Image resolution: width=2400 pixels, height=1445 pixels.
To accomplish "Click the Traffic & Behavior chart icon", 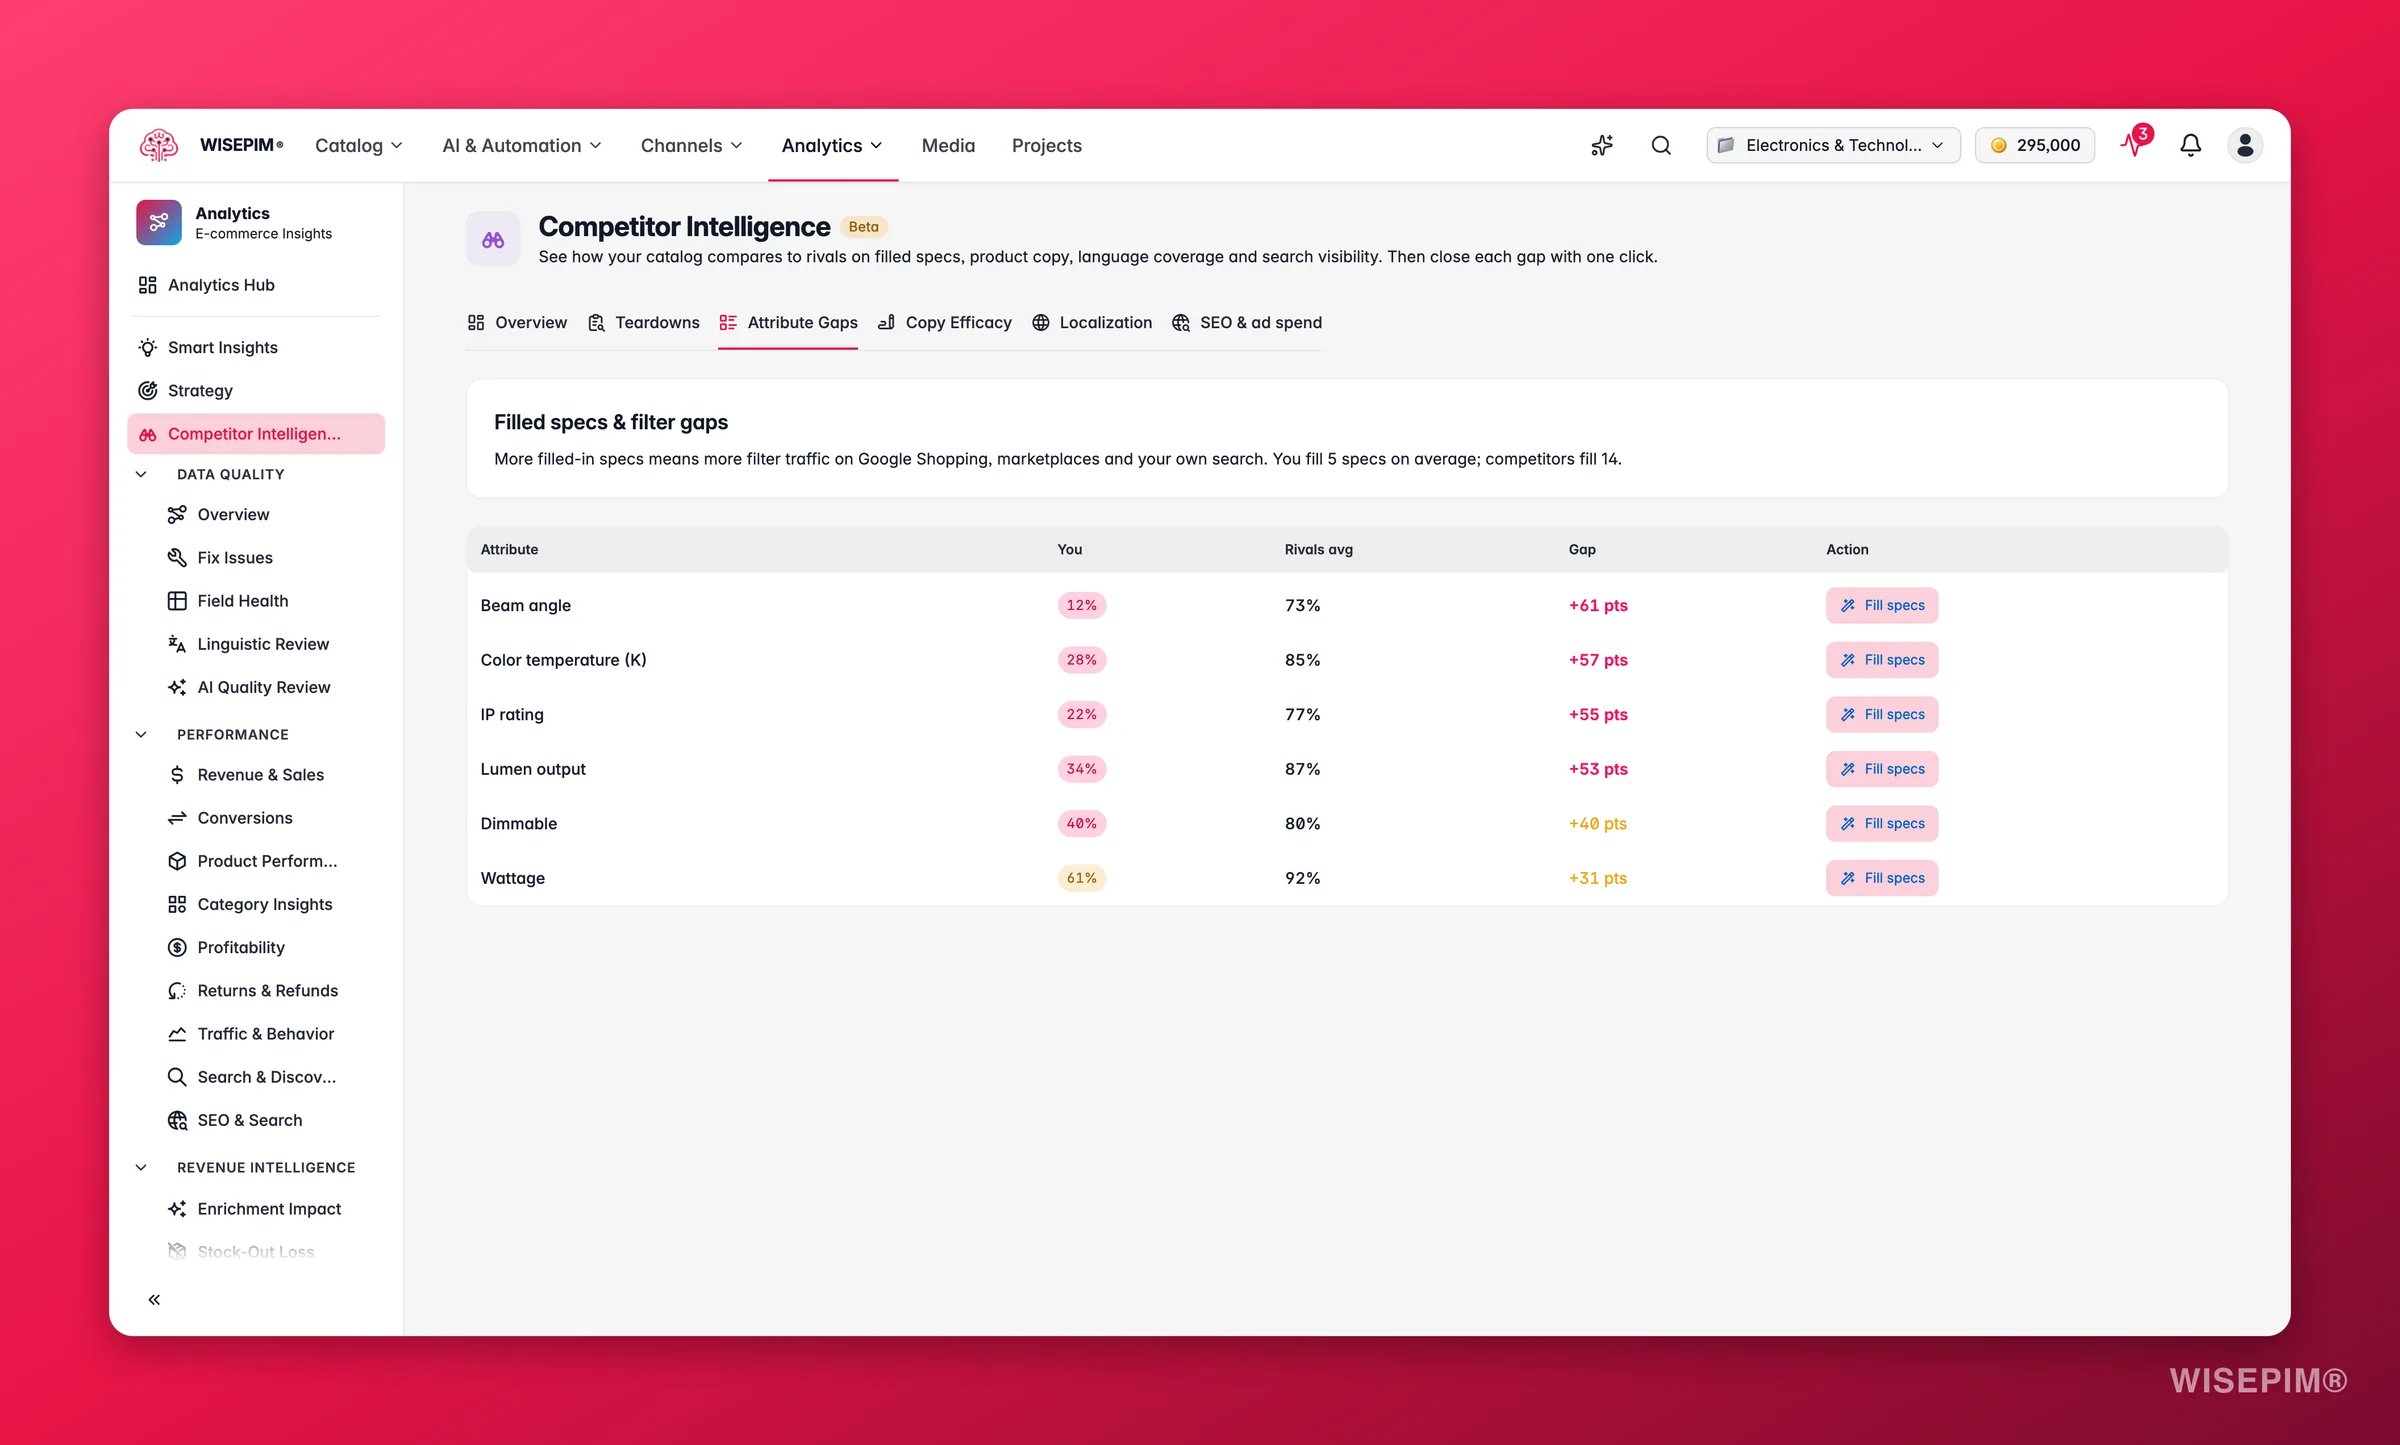I will click(x=177, y=1033).
